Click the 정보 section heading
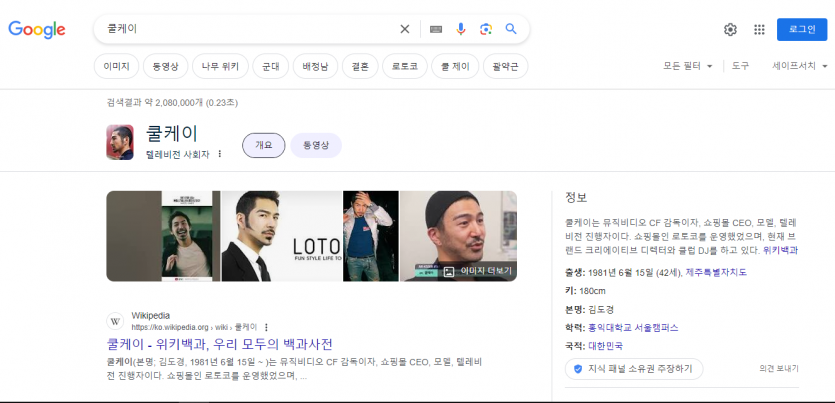The width and height of the screenshot is (835, 403). click(x=576, y=198)
